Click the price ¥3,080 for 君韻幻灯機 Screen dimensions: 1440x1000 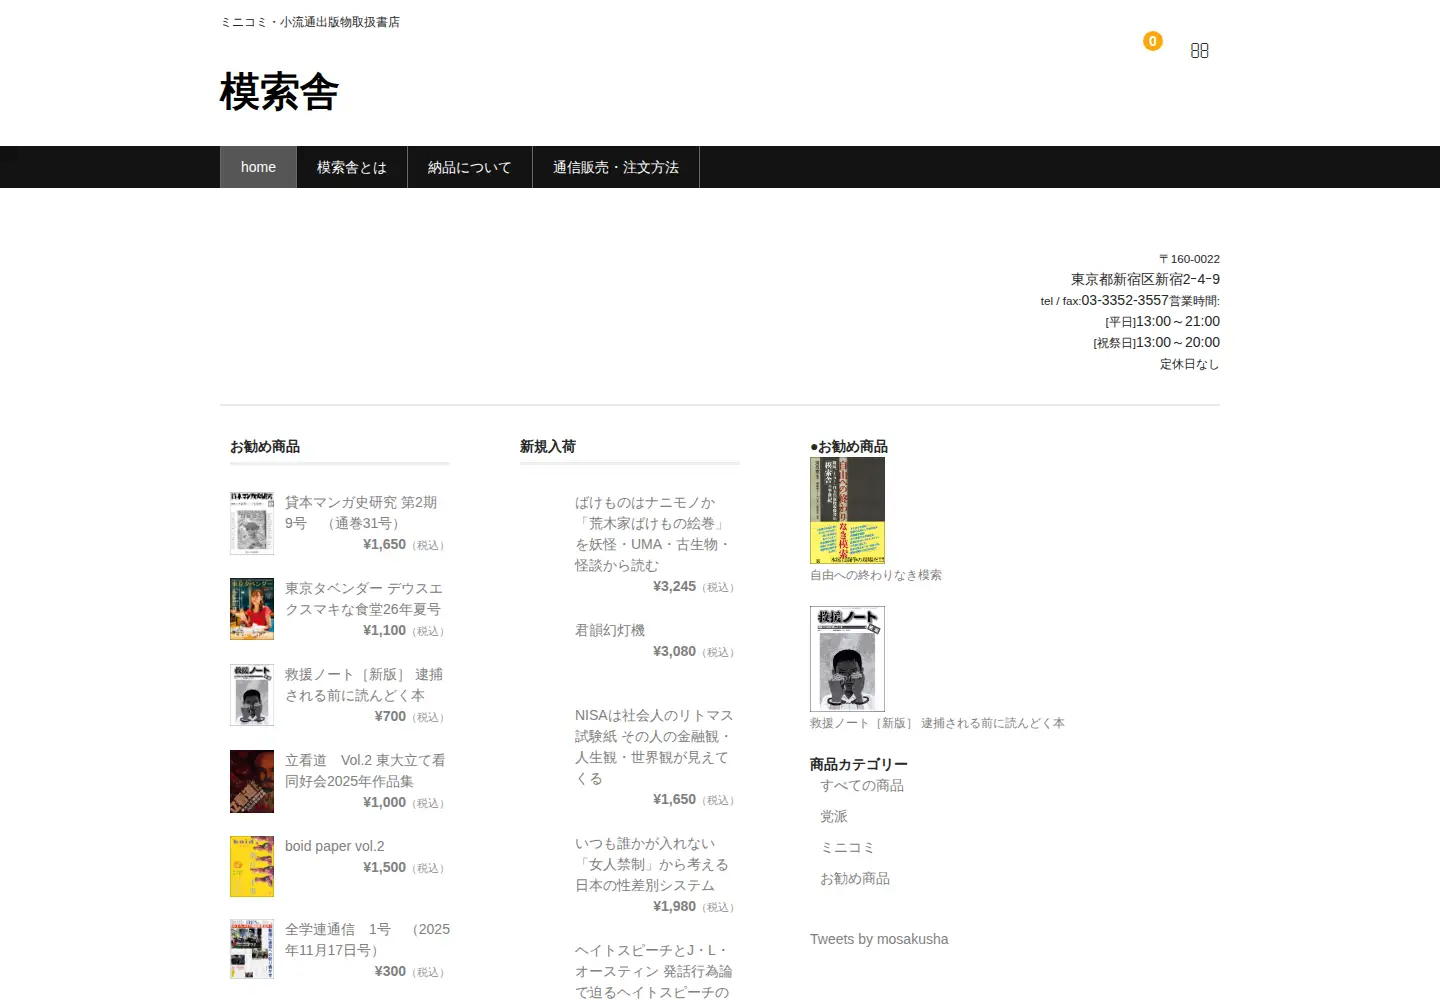click(x=674, y=651)
